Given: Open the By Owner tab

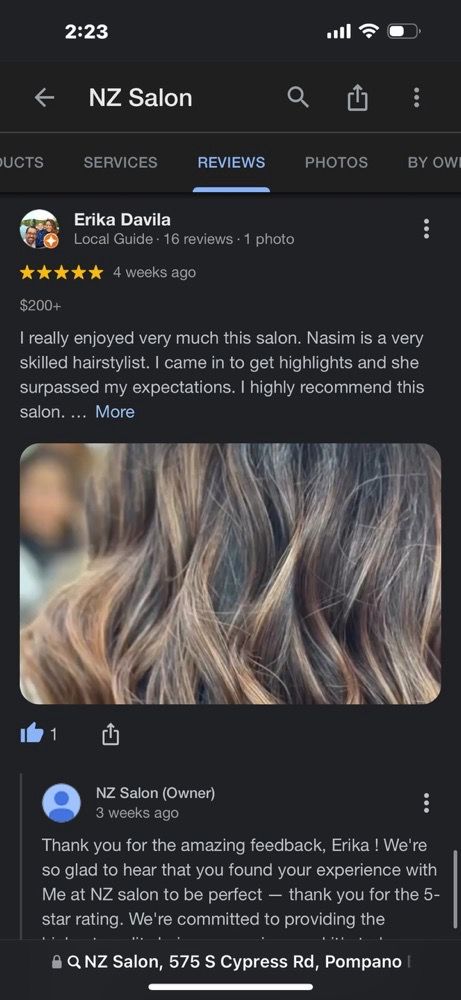Looking at the screenshot, I should (434, 163).
